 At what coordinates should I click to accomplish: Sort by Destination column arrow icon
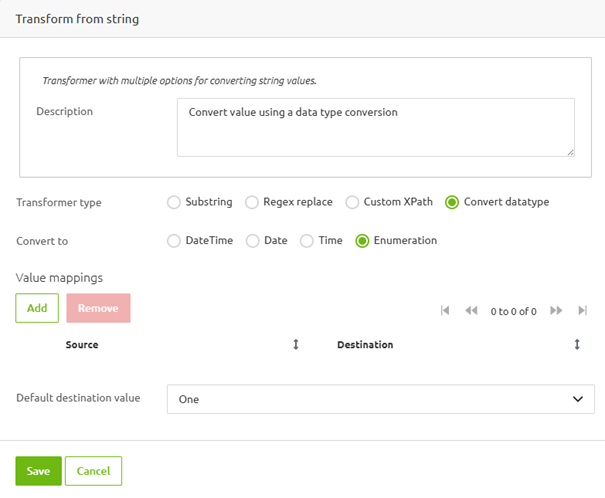pos(577,345)
